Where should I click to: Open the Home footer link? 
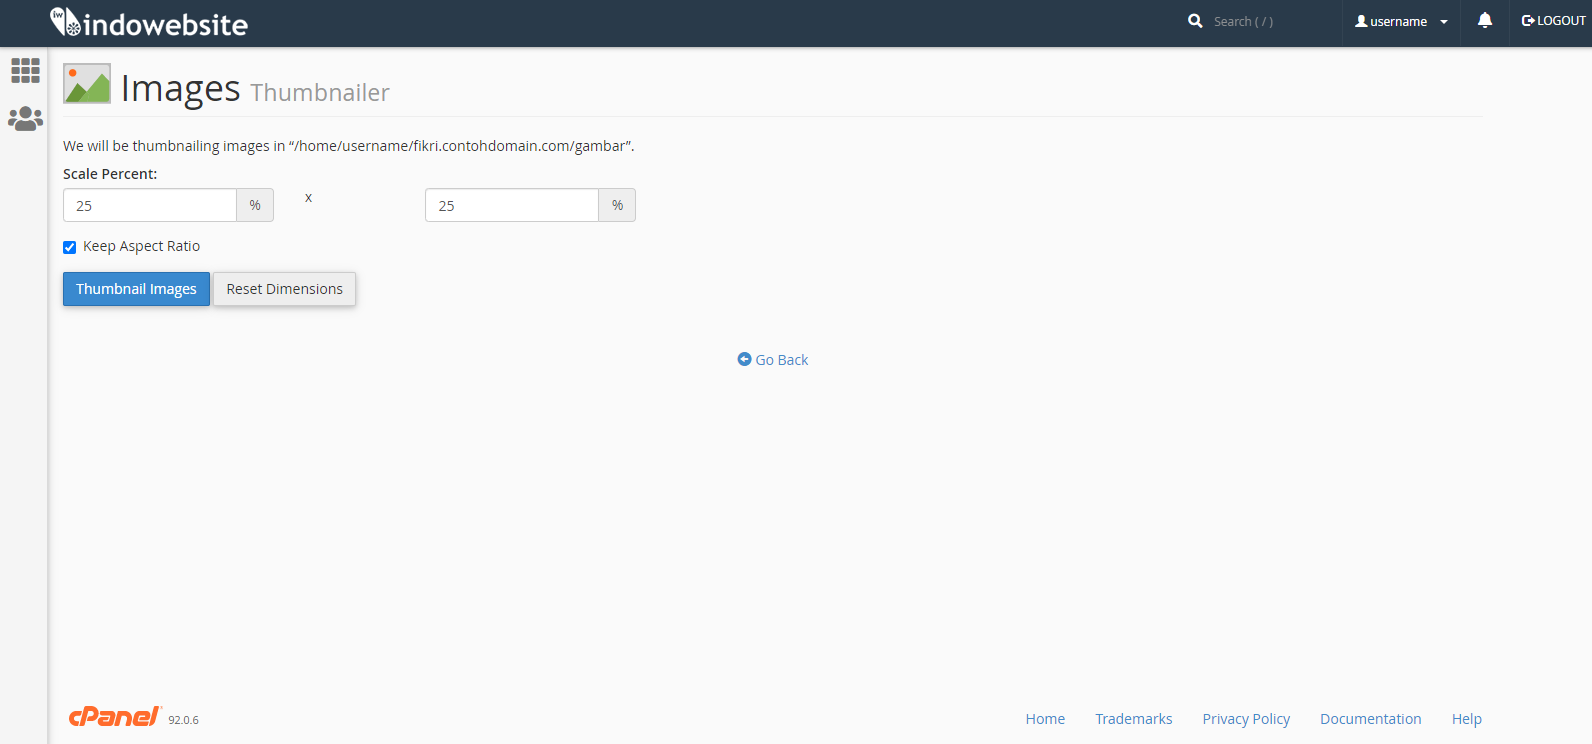coord(1045,719)
